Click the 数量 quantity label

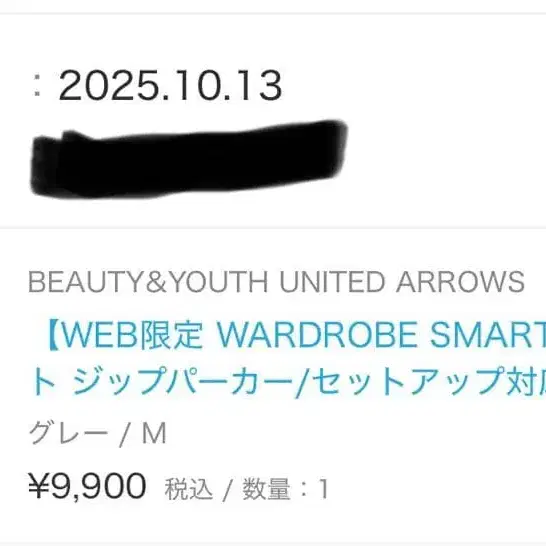266,489
